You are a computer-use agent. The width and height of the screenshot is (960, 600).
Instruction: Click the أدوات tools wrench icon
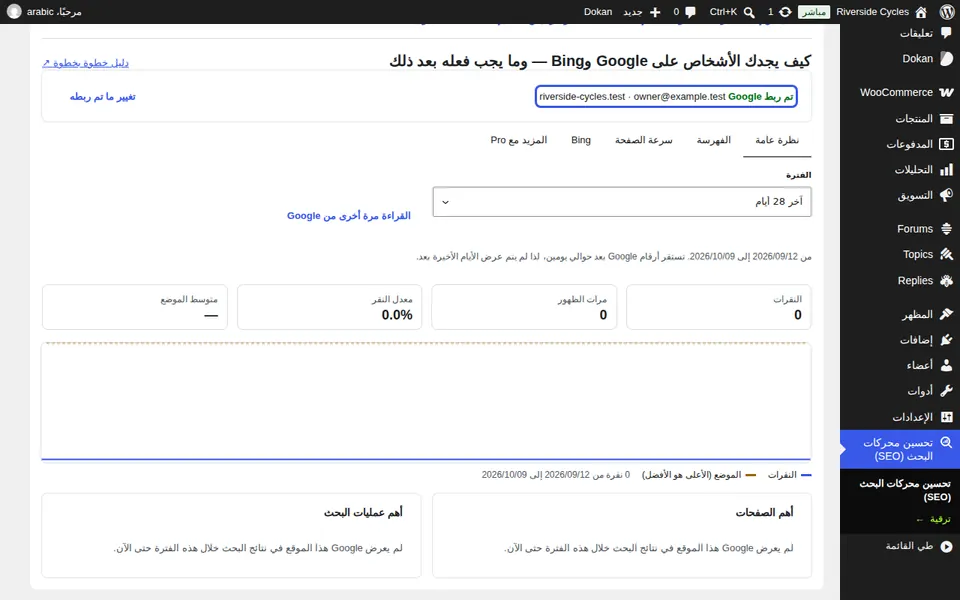947,391
